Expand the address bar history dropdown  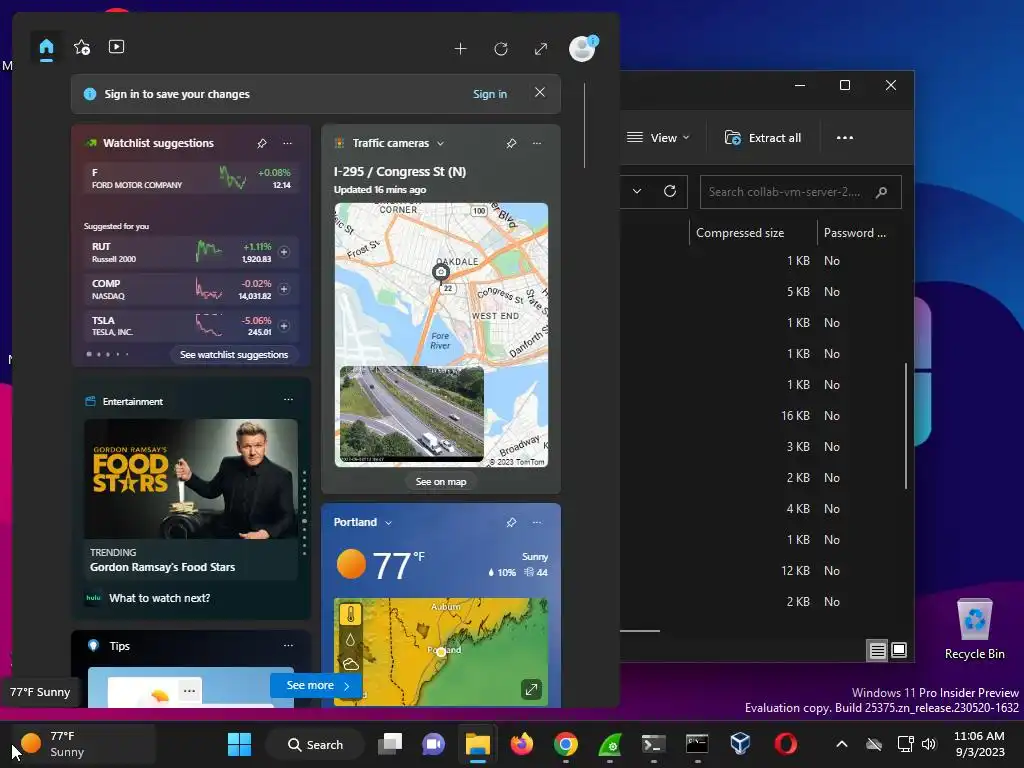(637, 191)
